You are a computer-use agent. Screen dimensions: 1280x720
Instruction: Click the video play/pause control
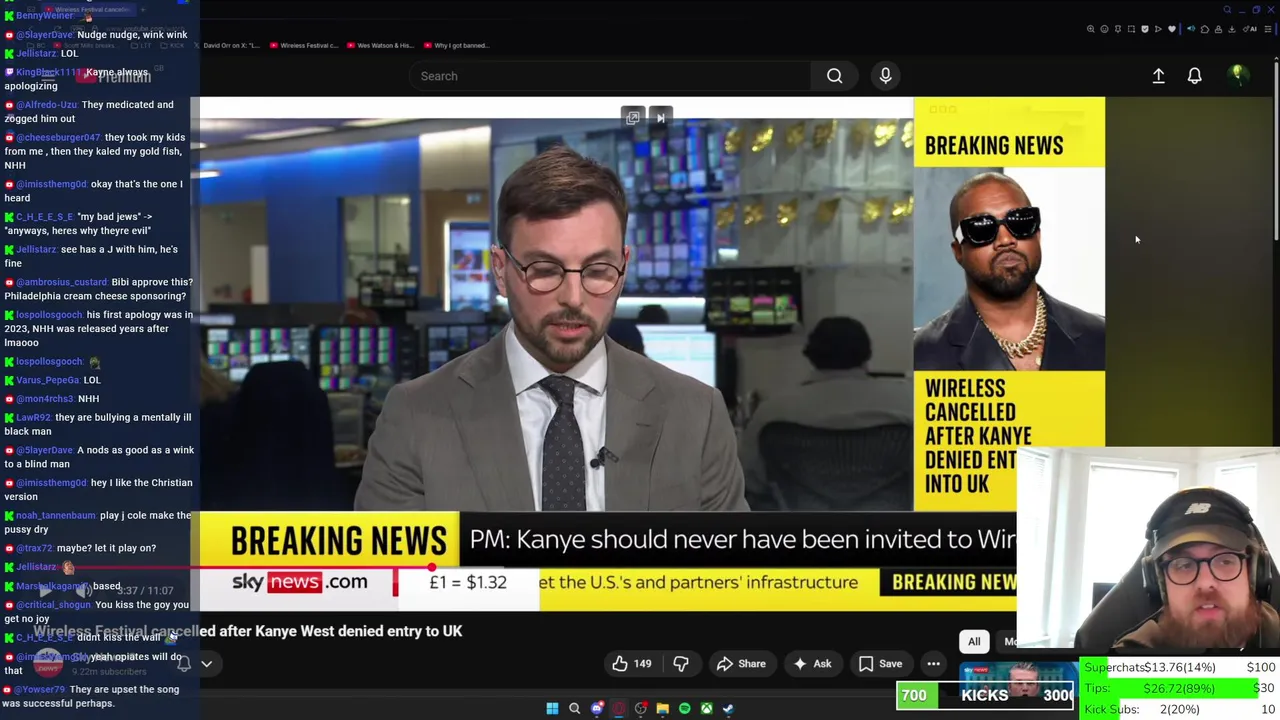(45, 591)
